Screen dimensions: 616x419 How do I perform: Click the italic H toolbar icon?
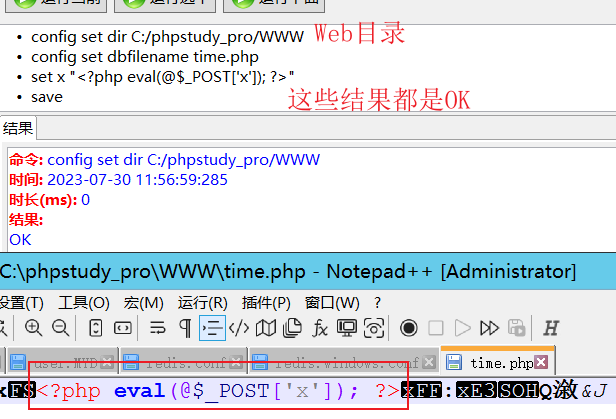click(x=551, y=328)
